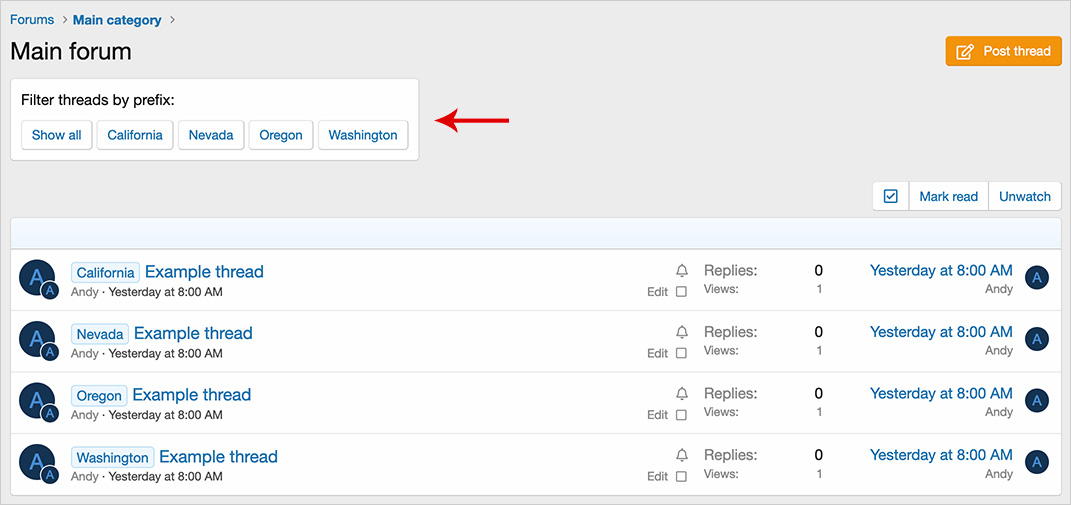Click the bell icon on Washington thread
The height and width of the screenshot is (505, 1071).
click(x=682, y=456)
